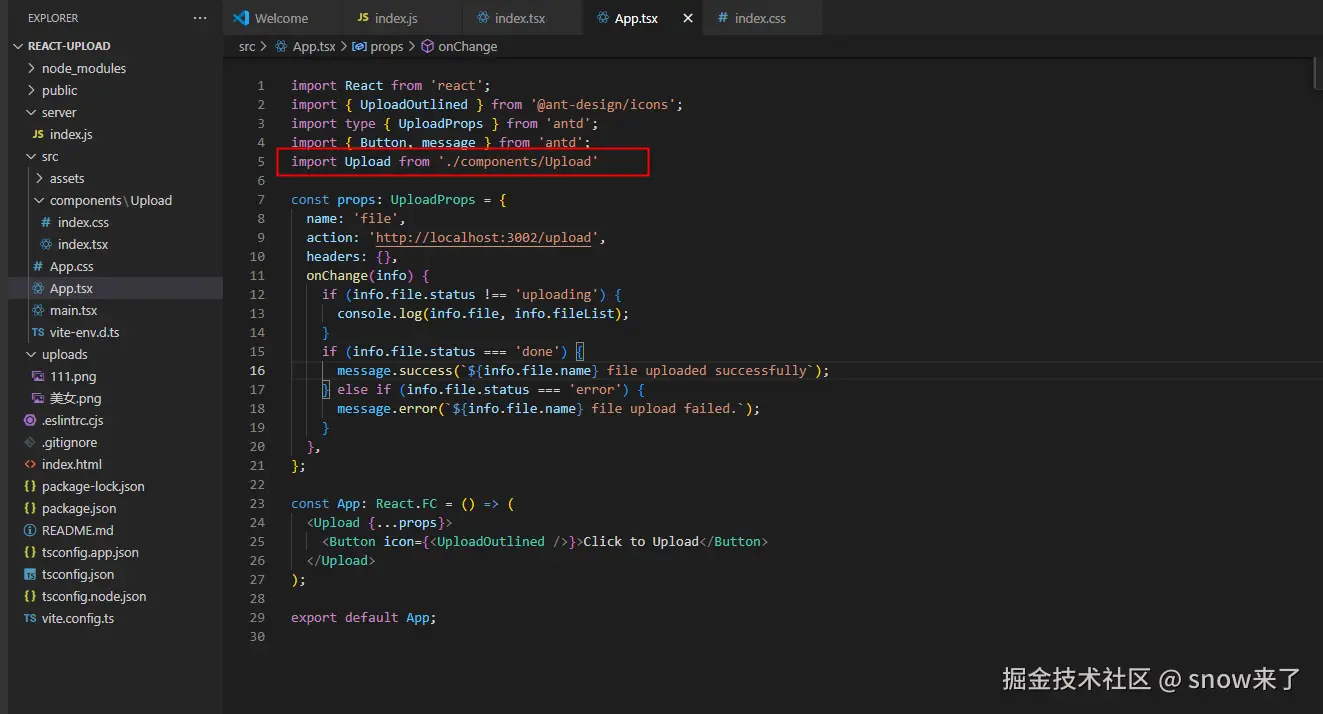Click the HTML icon beside index.html

[x=30, y=464]
